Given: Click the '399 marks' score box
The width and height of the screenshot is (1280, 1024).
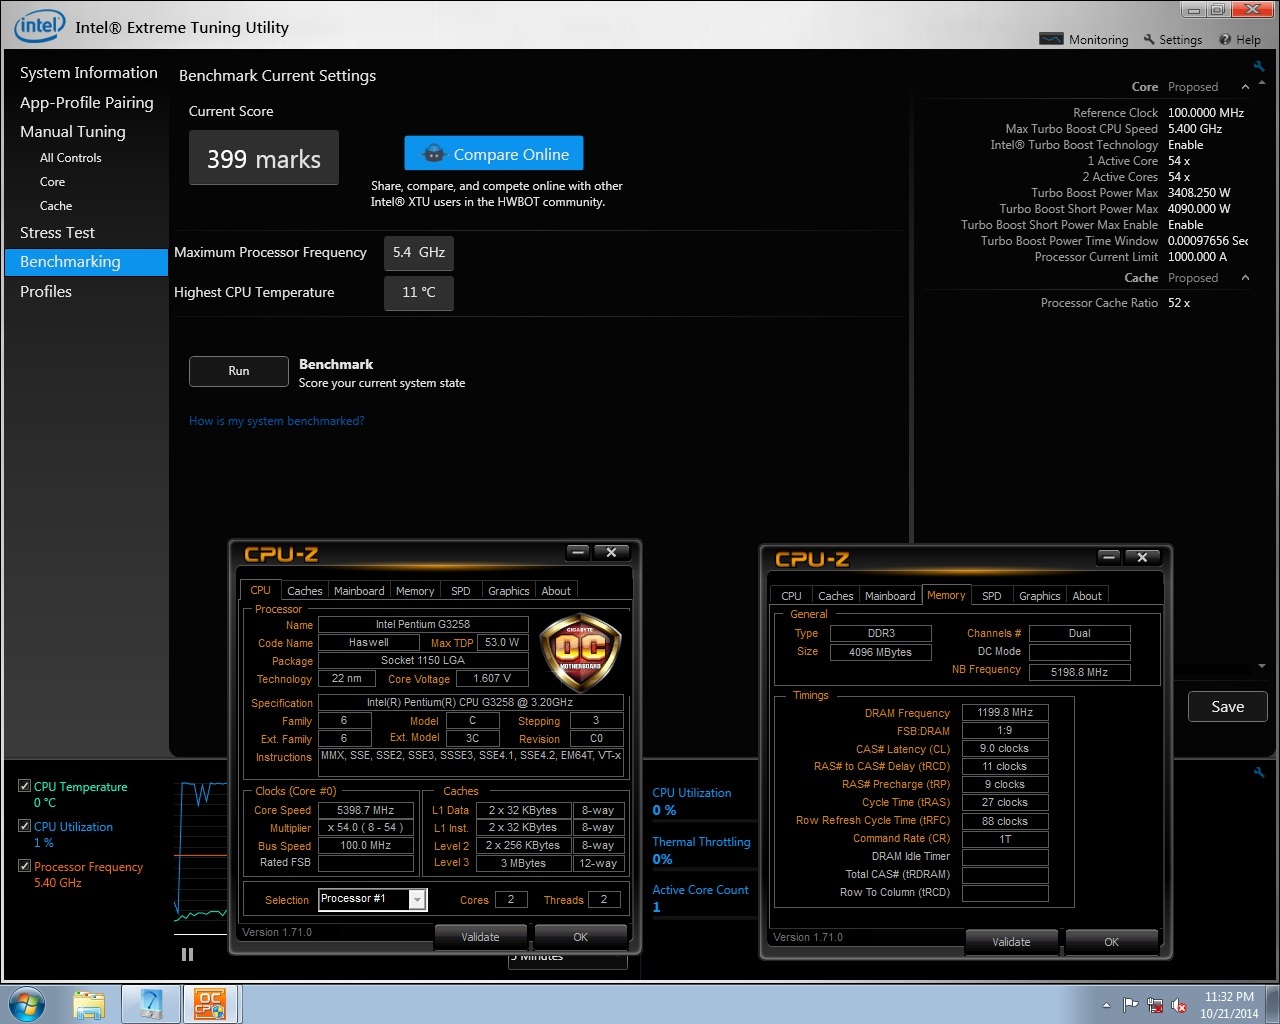Looking at the screenshot, I should click(x=264, y=158).
